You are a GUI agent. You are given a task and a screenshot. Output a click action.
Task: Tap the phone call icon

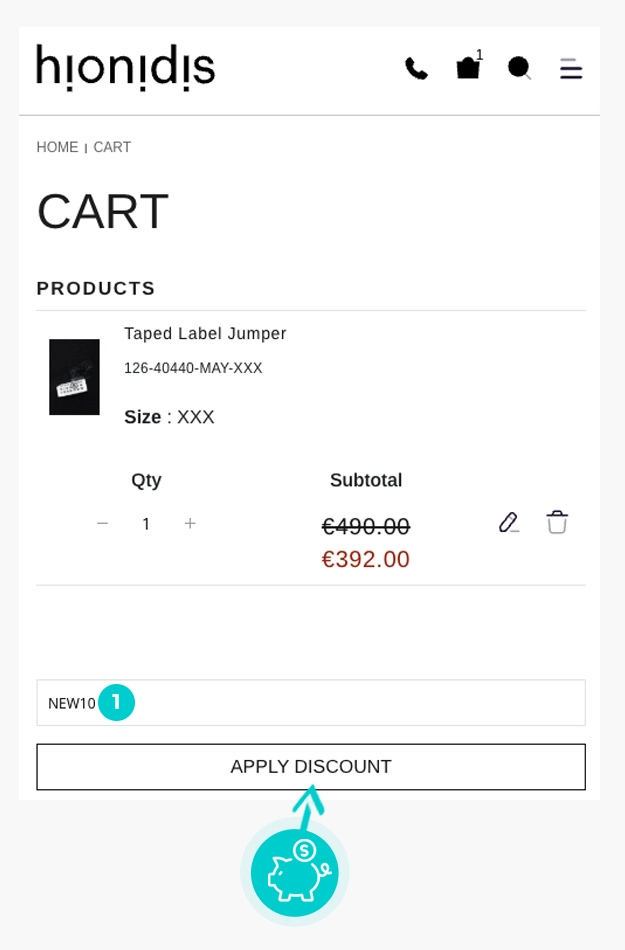[x=416, y=69]
